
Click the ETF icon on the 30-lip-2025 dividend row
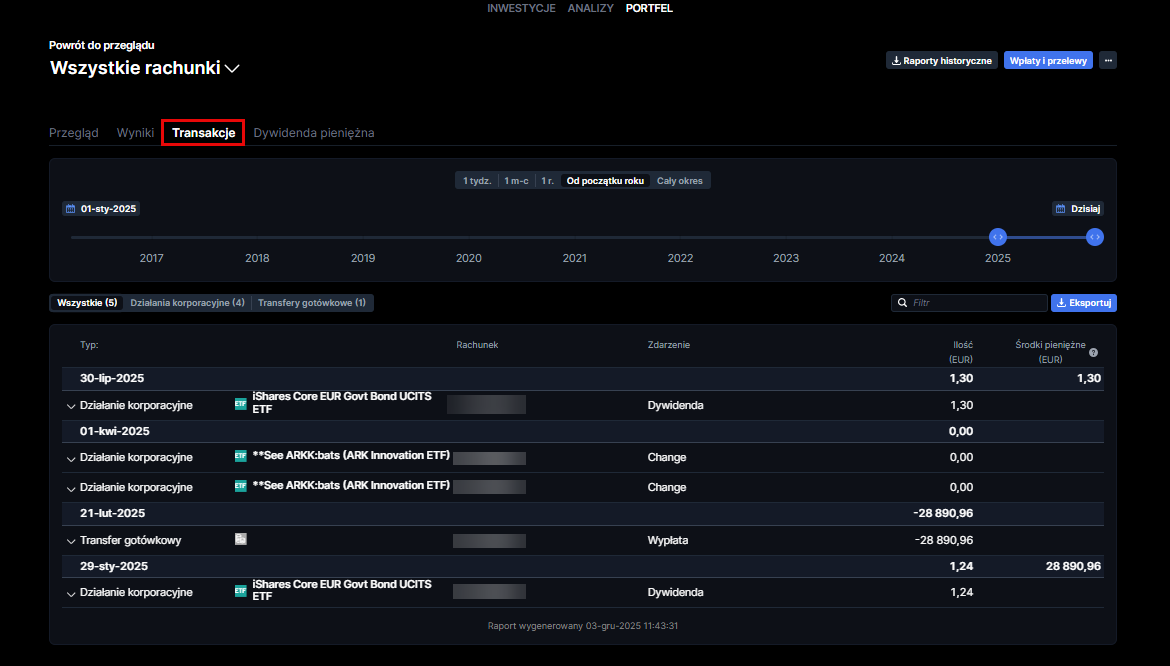[240, 404]
